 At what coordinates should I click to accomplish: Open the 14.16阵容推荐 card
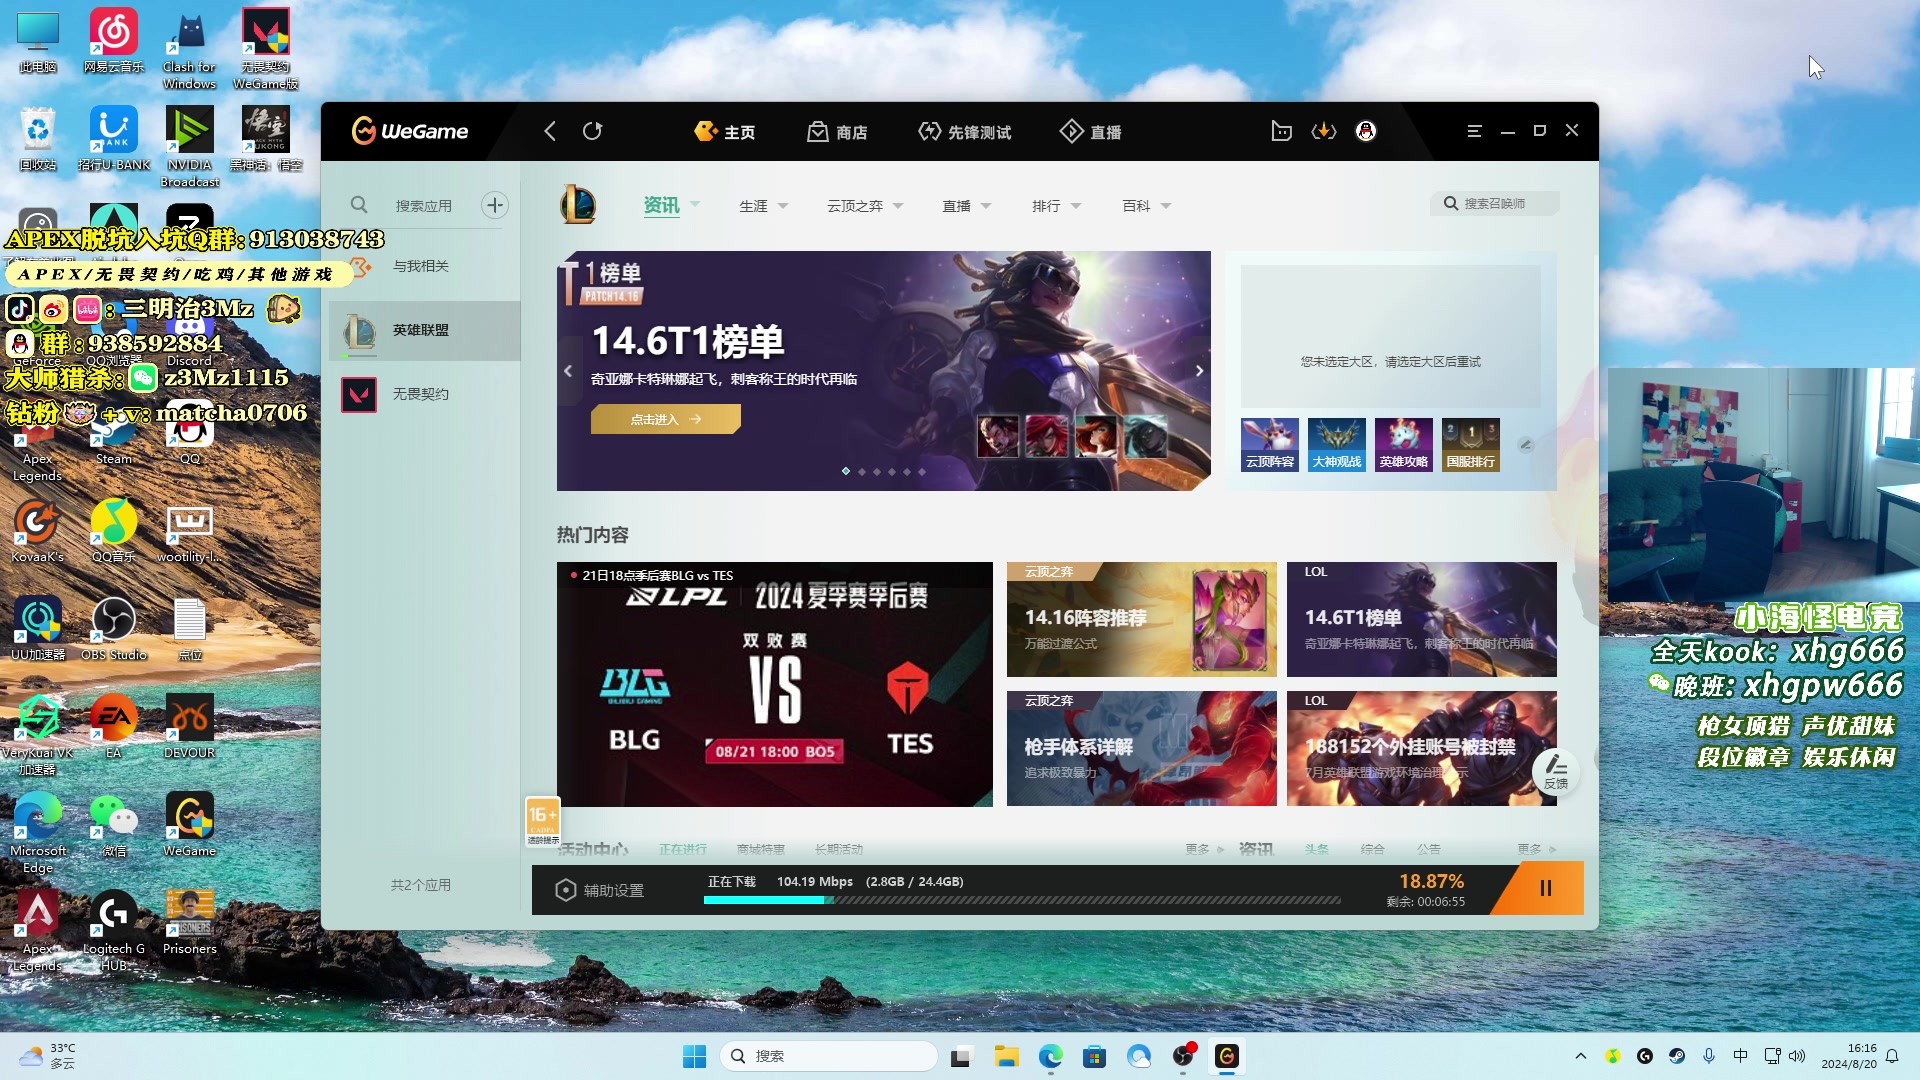click(1141, 619)
